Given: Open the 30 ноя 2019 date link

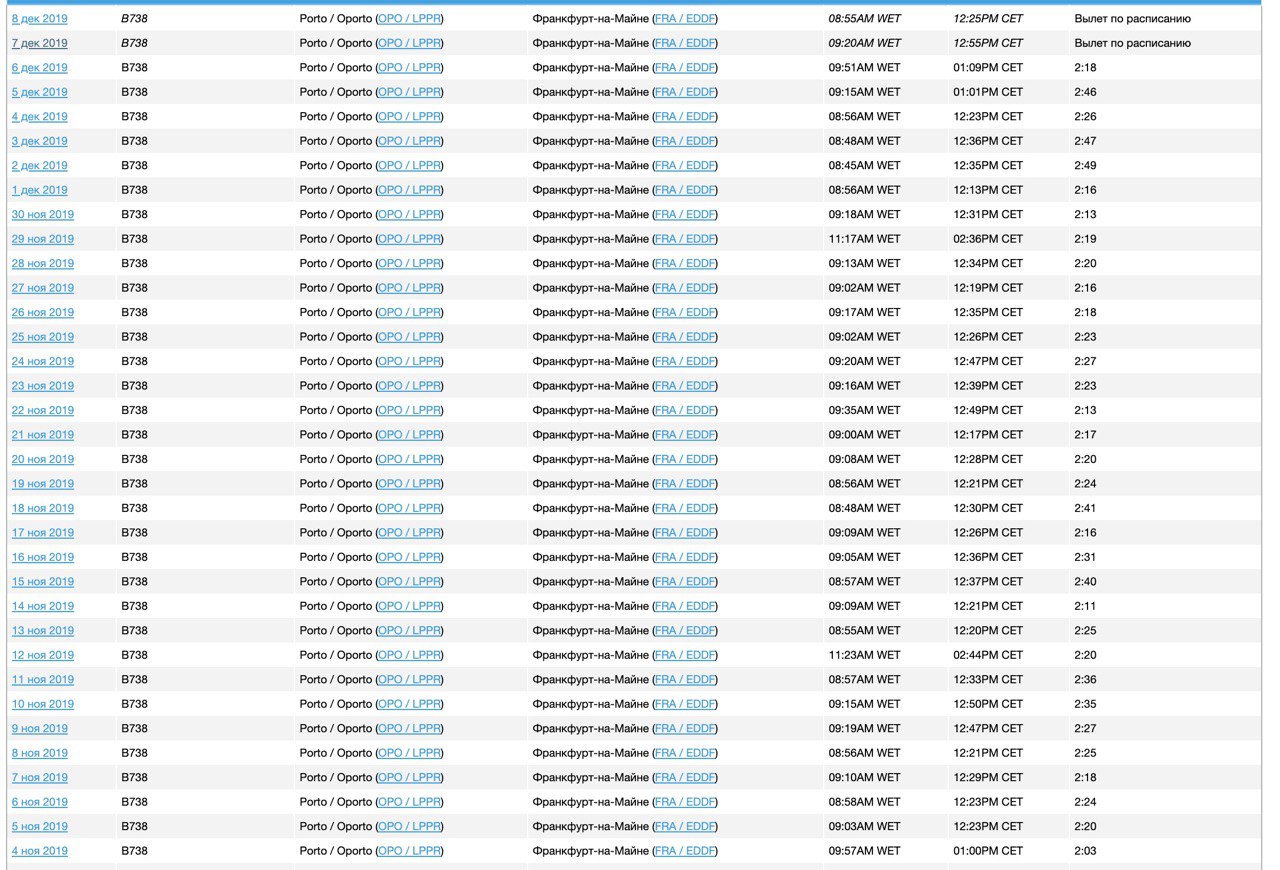Looking at the screenshot, I should tap(43, 215).
